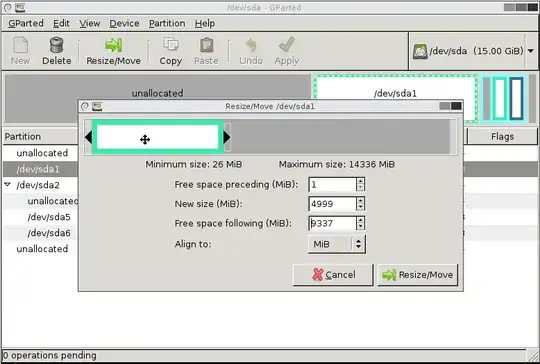Screen dimensions: 540x364
Task: Click the Free space following input field
Action: (x=332, y=223)
